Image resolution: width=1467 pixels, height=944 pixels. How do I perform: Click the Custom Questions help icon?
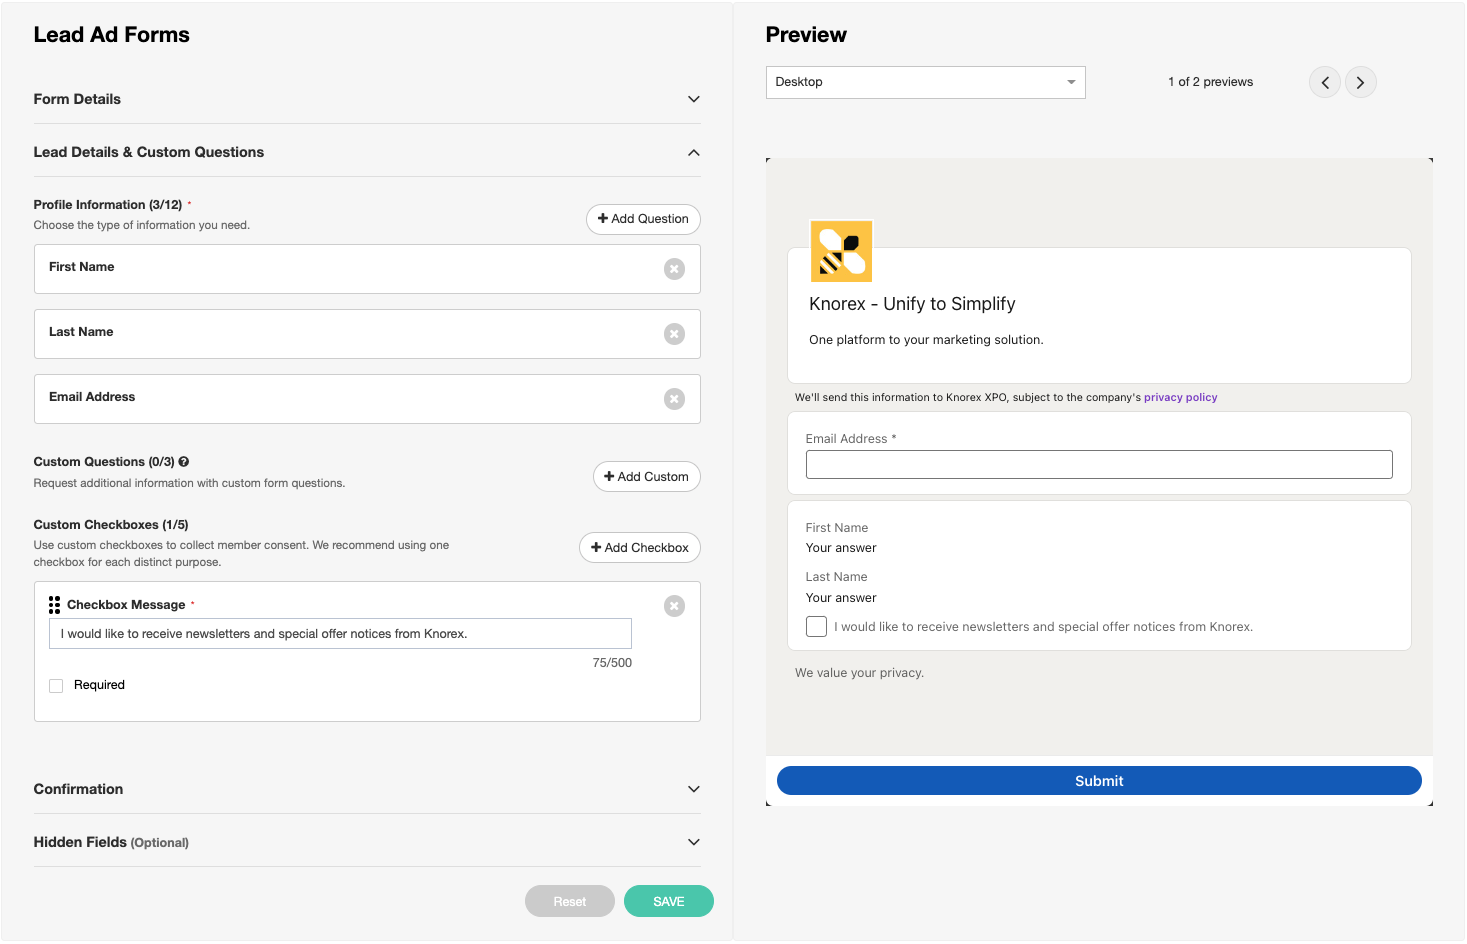tap(184, 462)
